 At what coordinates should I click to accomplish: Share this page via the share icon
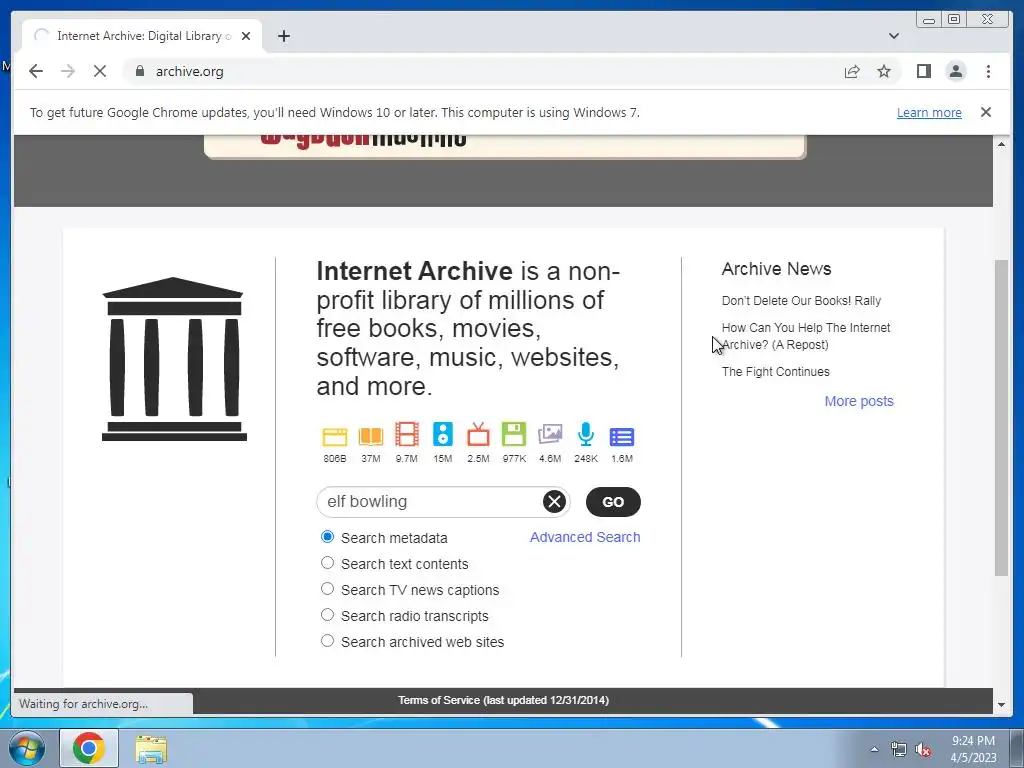tap(852, 71)
